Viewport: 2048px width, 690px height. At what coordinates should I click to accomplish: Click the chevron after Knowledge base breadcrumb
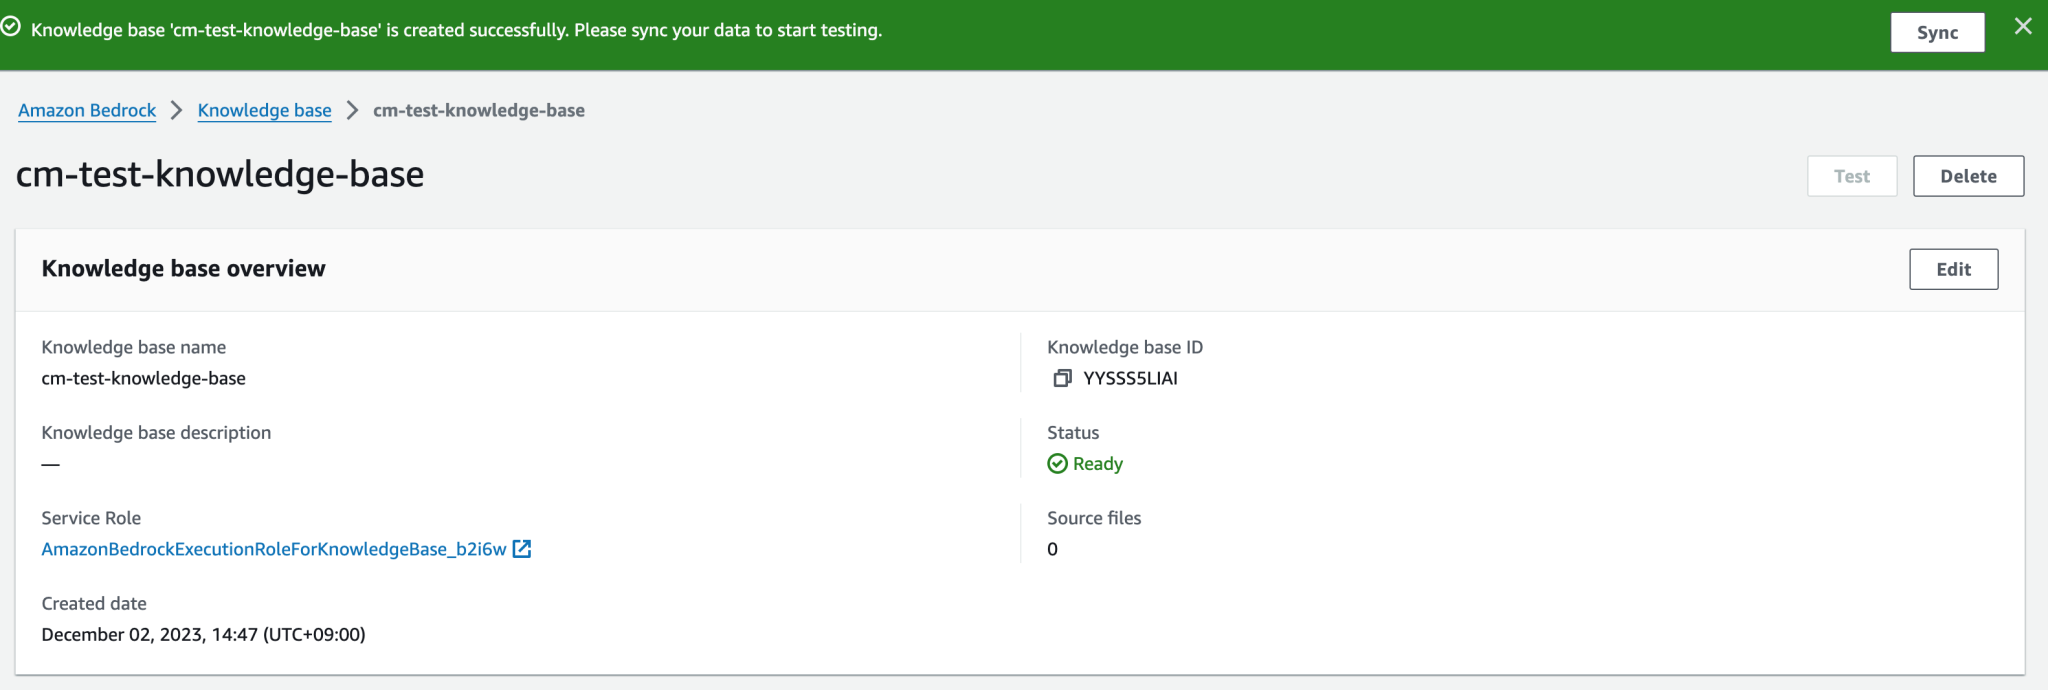[352, 110]
